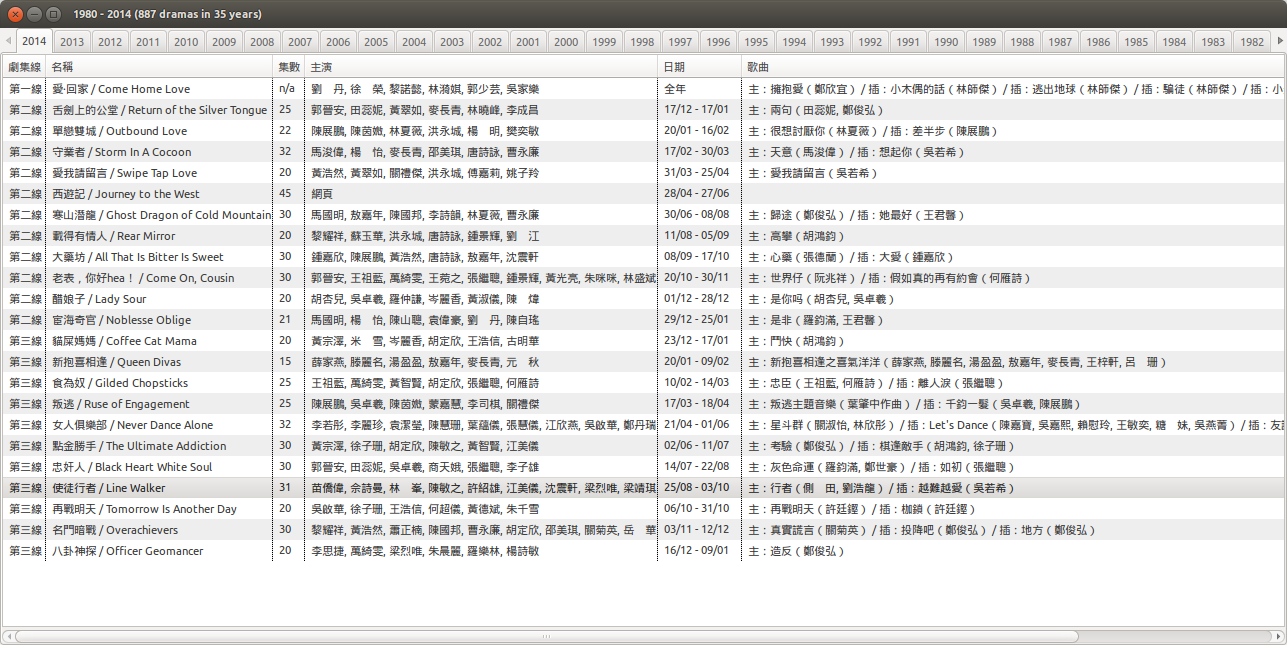Screen dimensions: 1287x645
Task: Go to the 1990 tab
Action: (x=946, y=42)
